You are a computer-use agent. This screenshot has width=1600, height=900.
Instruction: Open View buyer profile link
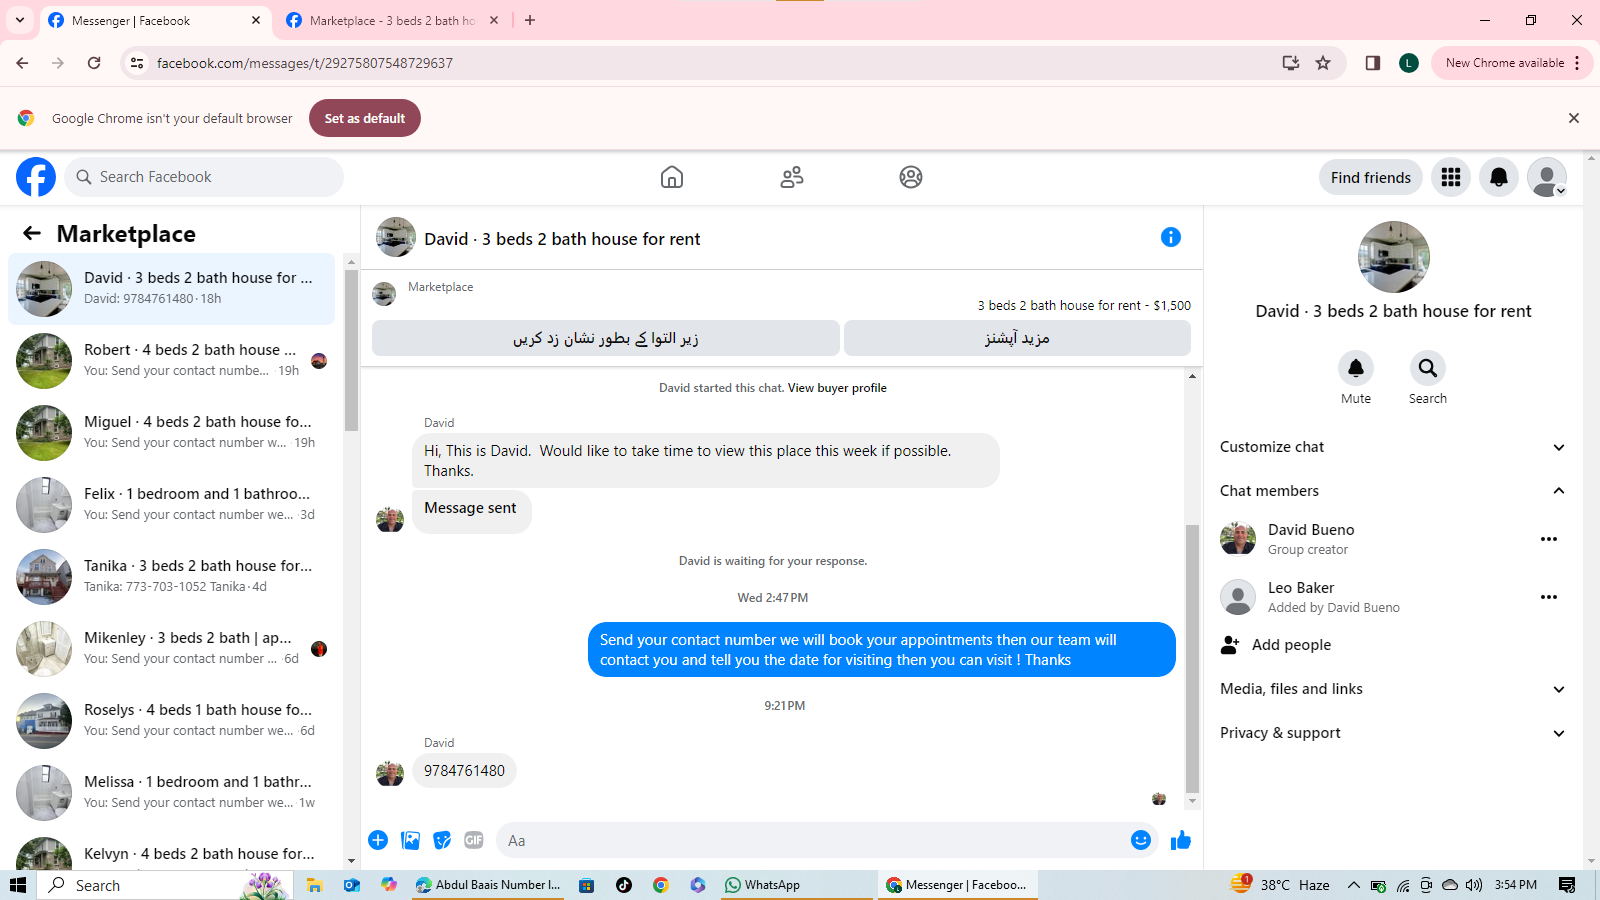click(837, 388)
